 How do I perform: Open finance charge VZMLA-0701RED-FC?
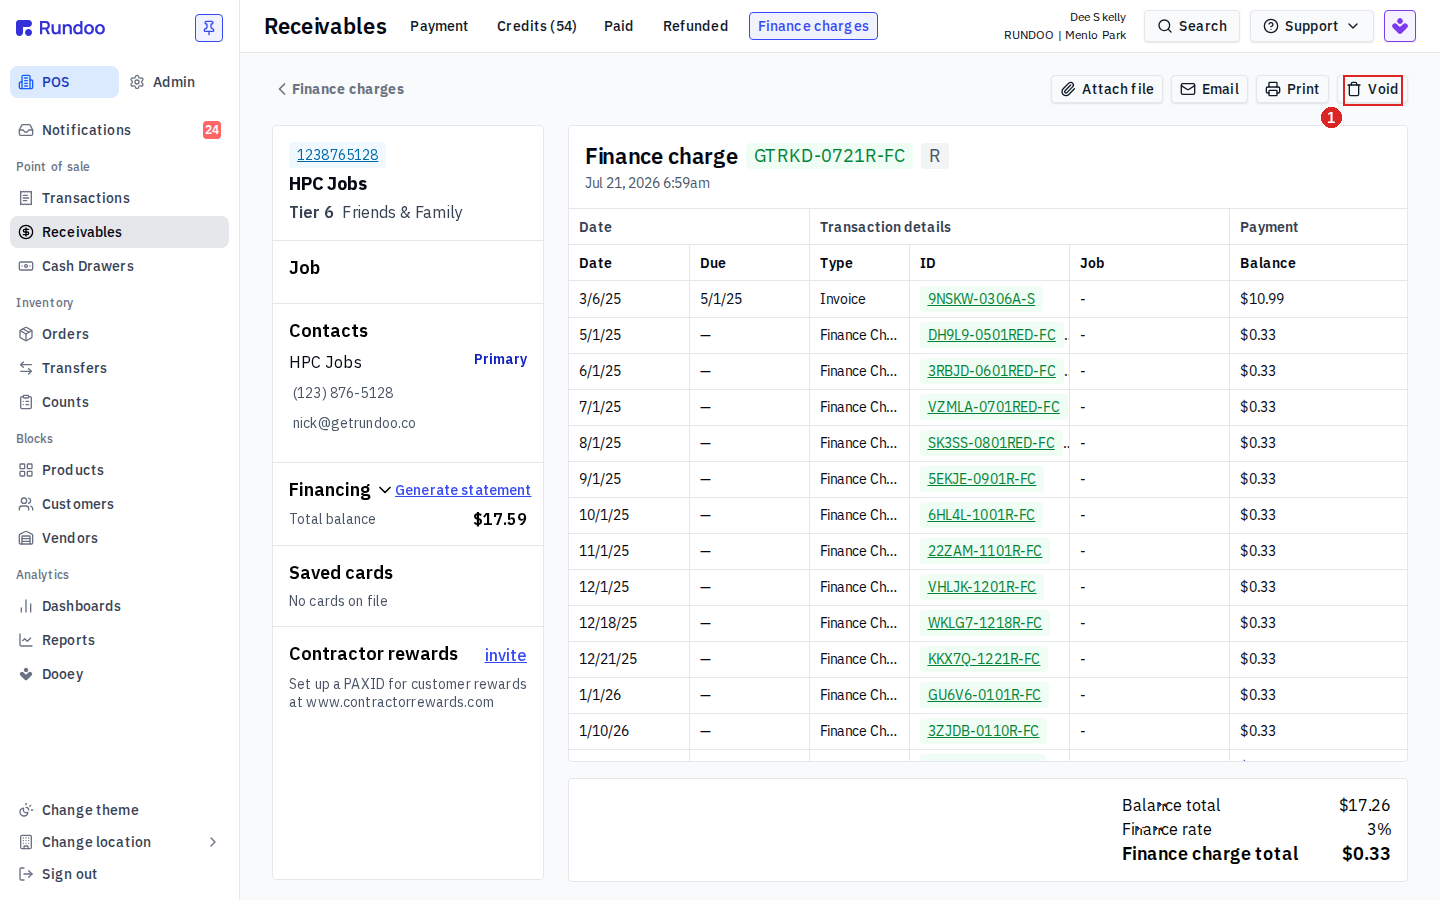point(993,407)
